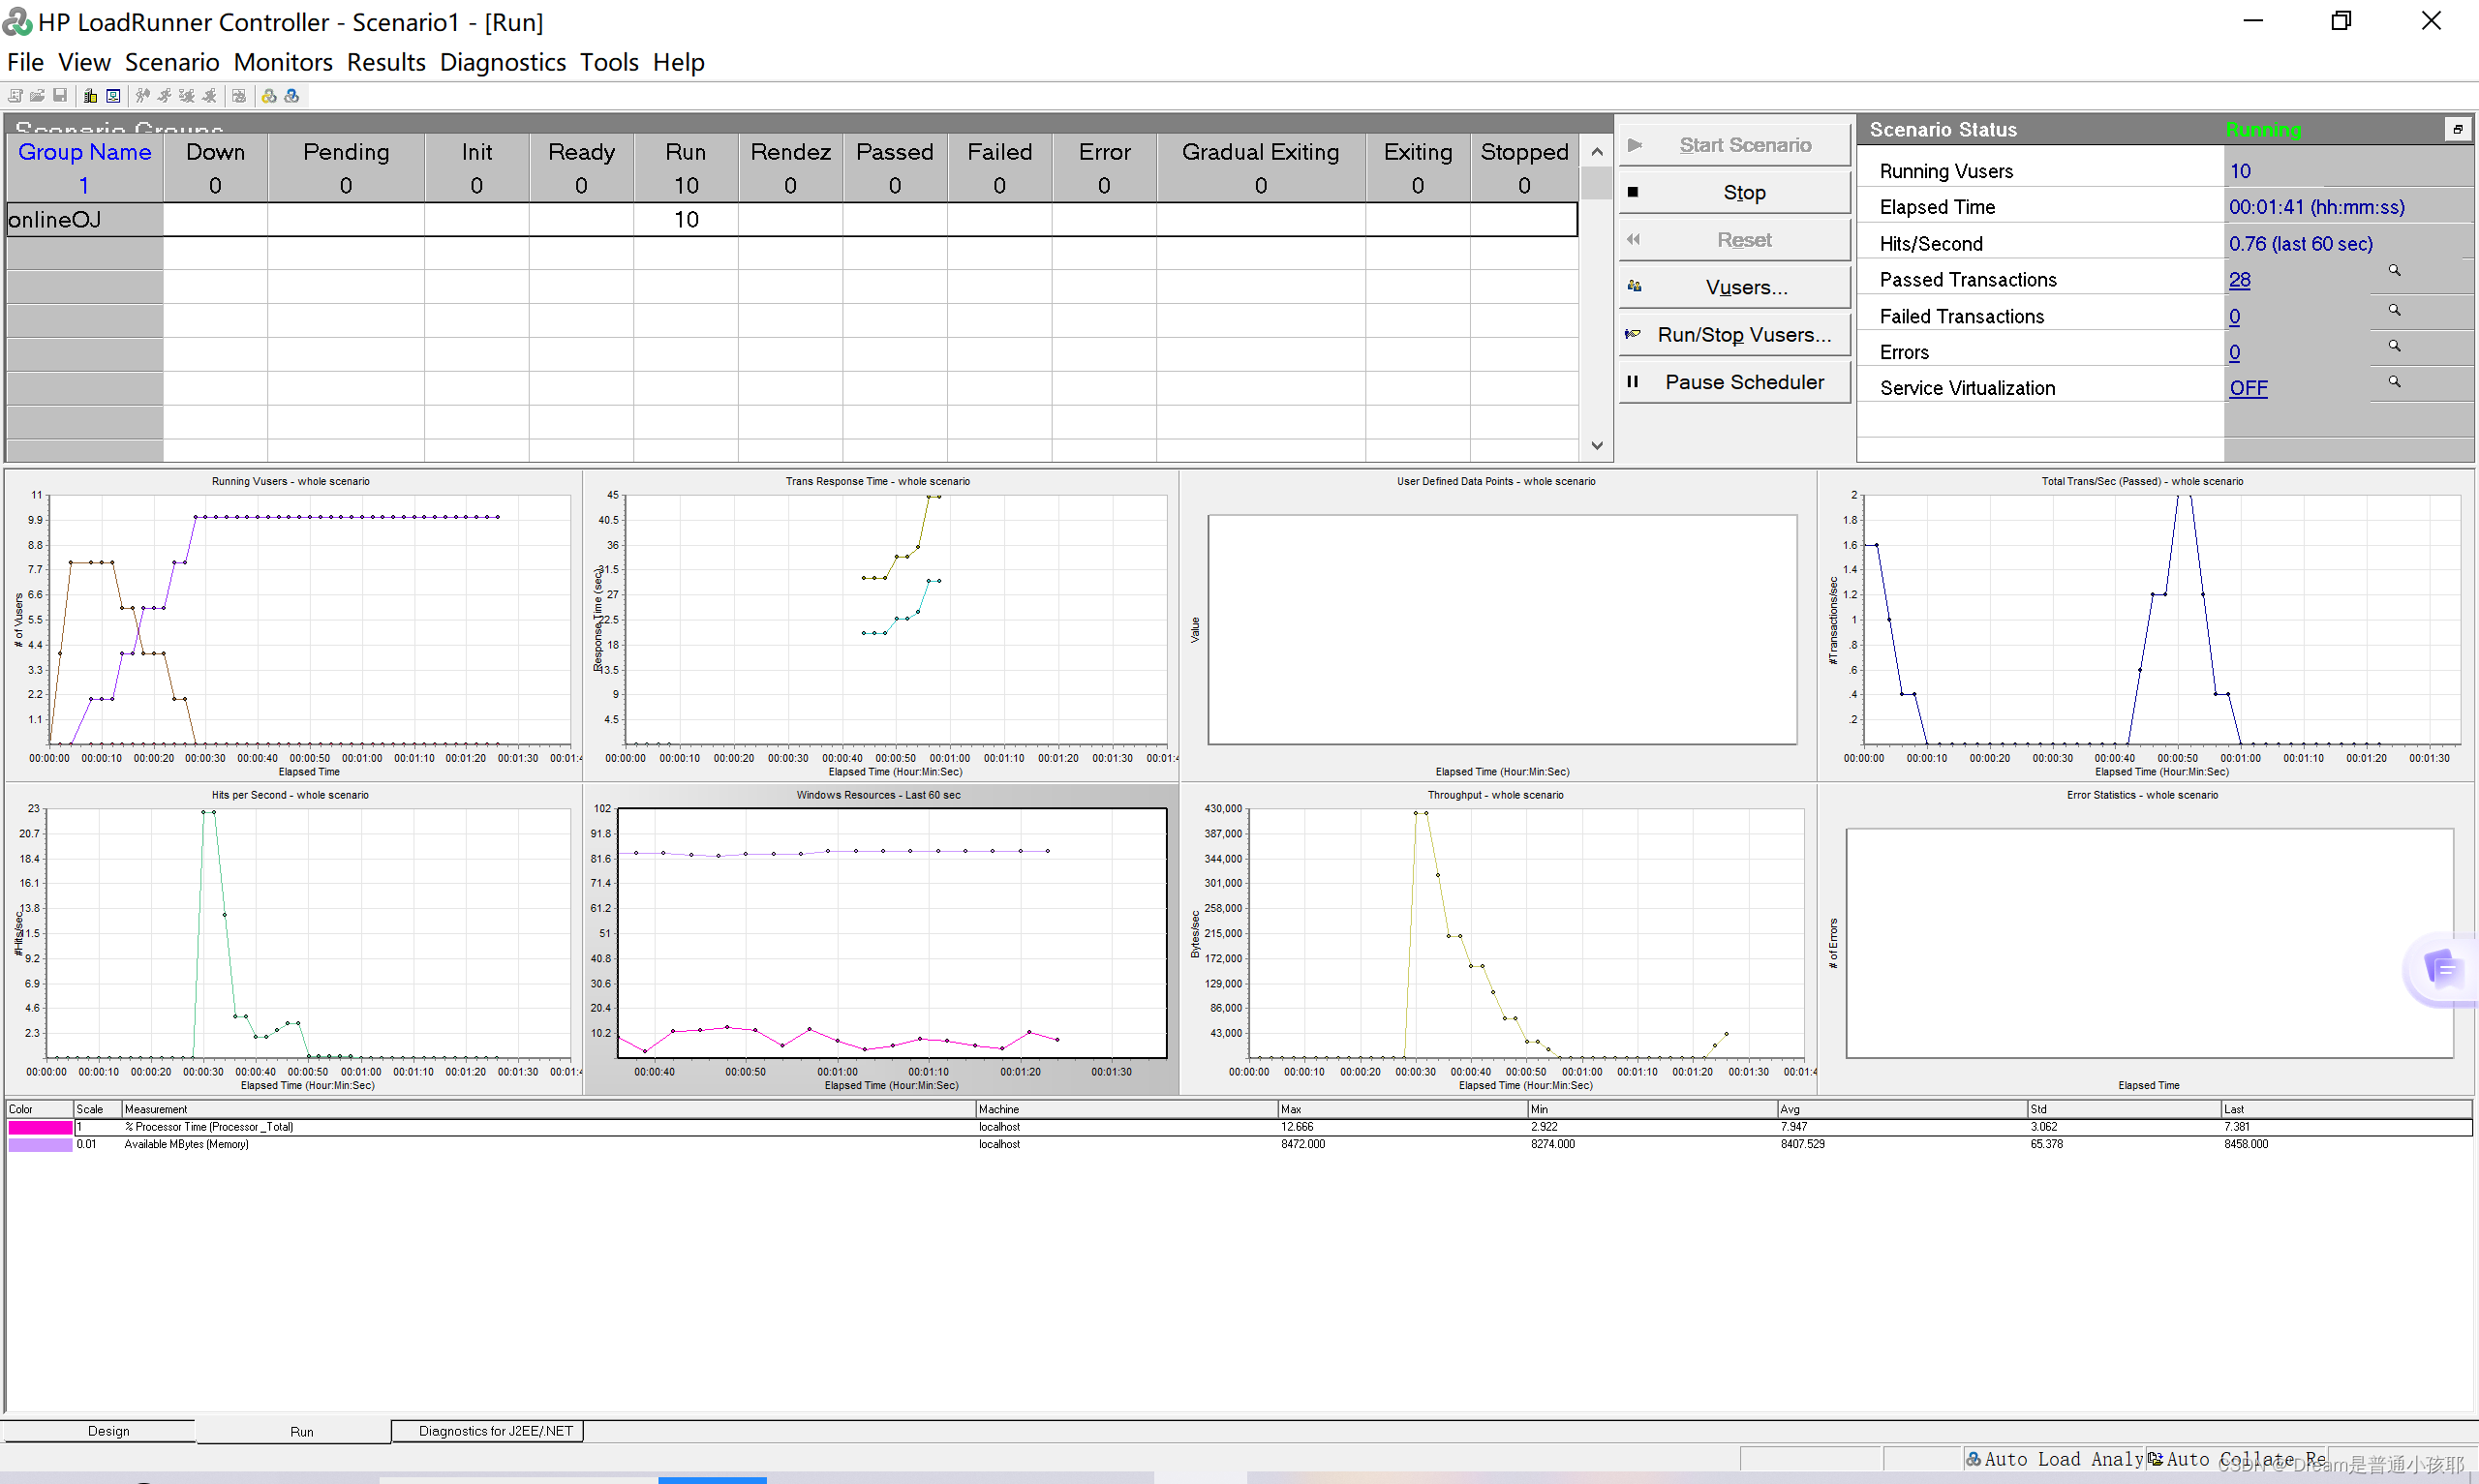Click the LoadRunner app icon in title bar
Viewport: 2479px width, 1484px height.
click(17, 21)
